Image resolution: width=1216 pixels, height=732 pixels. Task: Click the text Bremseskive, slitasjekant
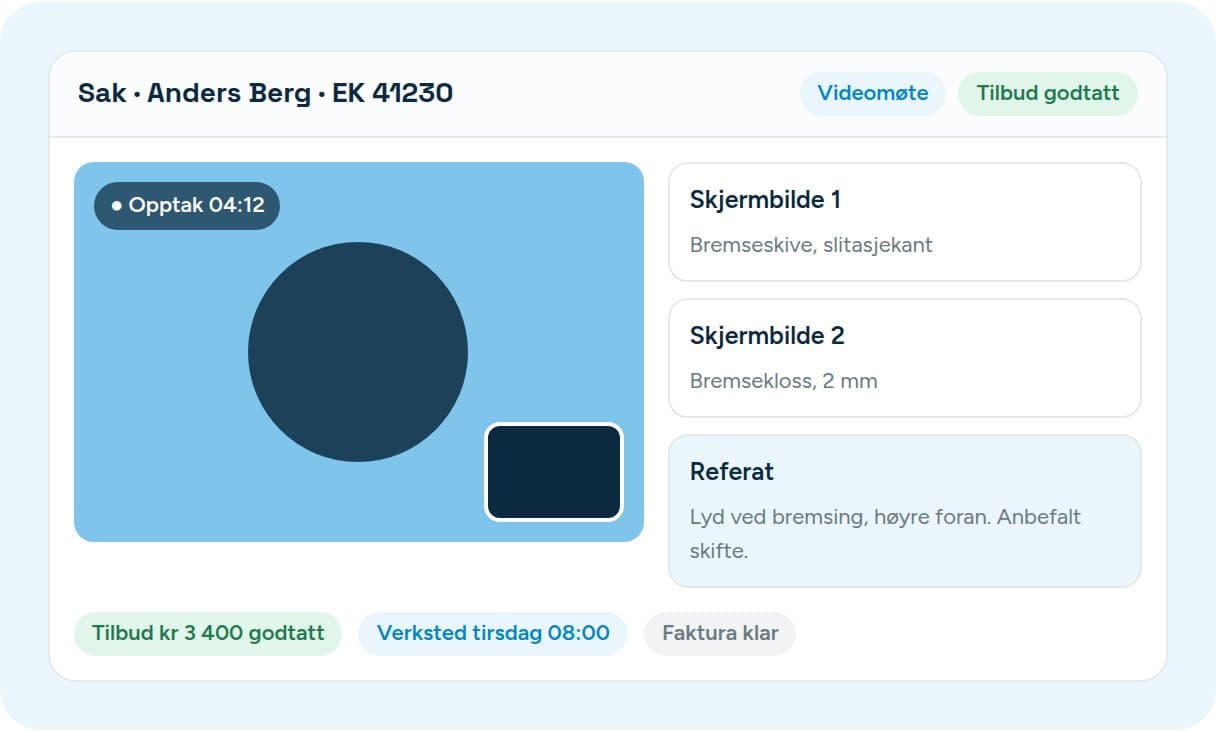[x=811, y=245]
